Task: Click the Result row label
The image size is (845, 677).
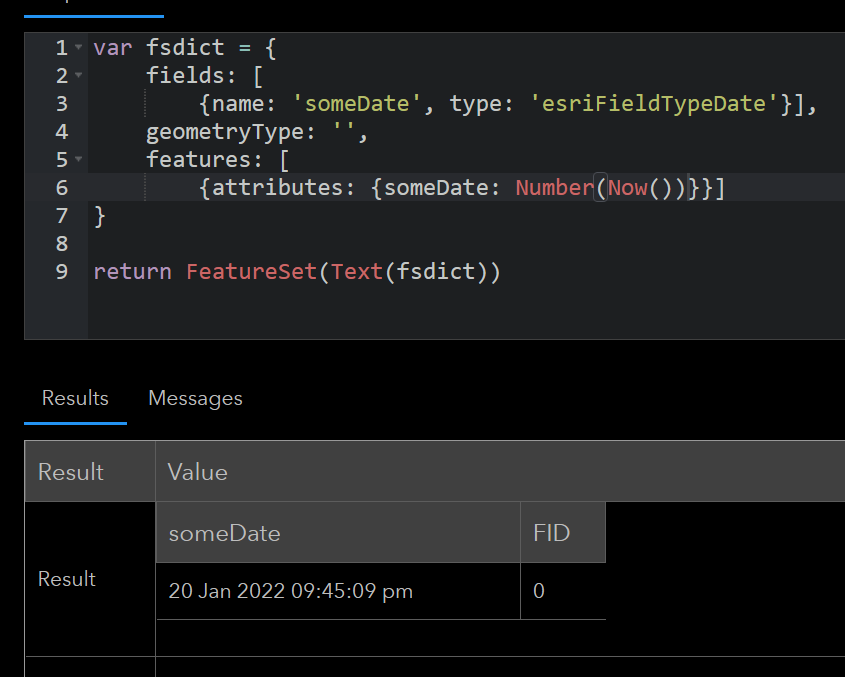Action: point(66,578)
